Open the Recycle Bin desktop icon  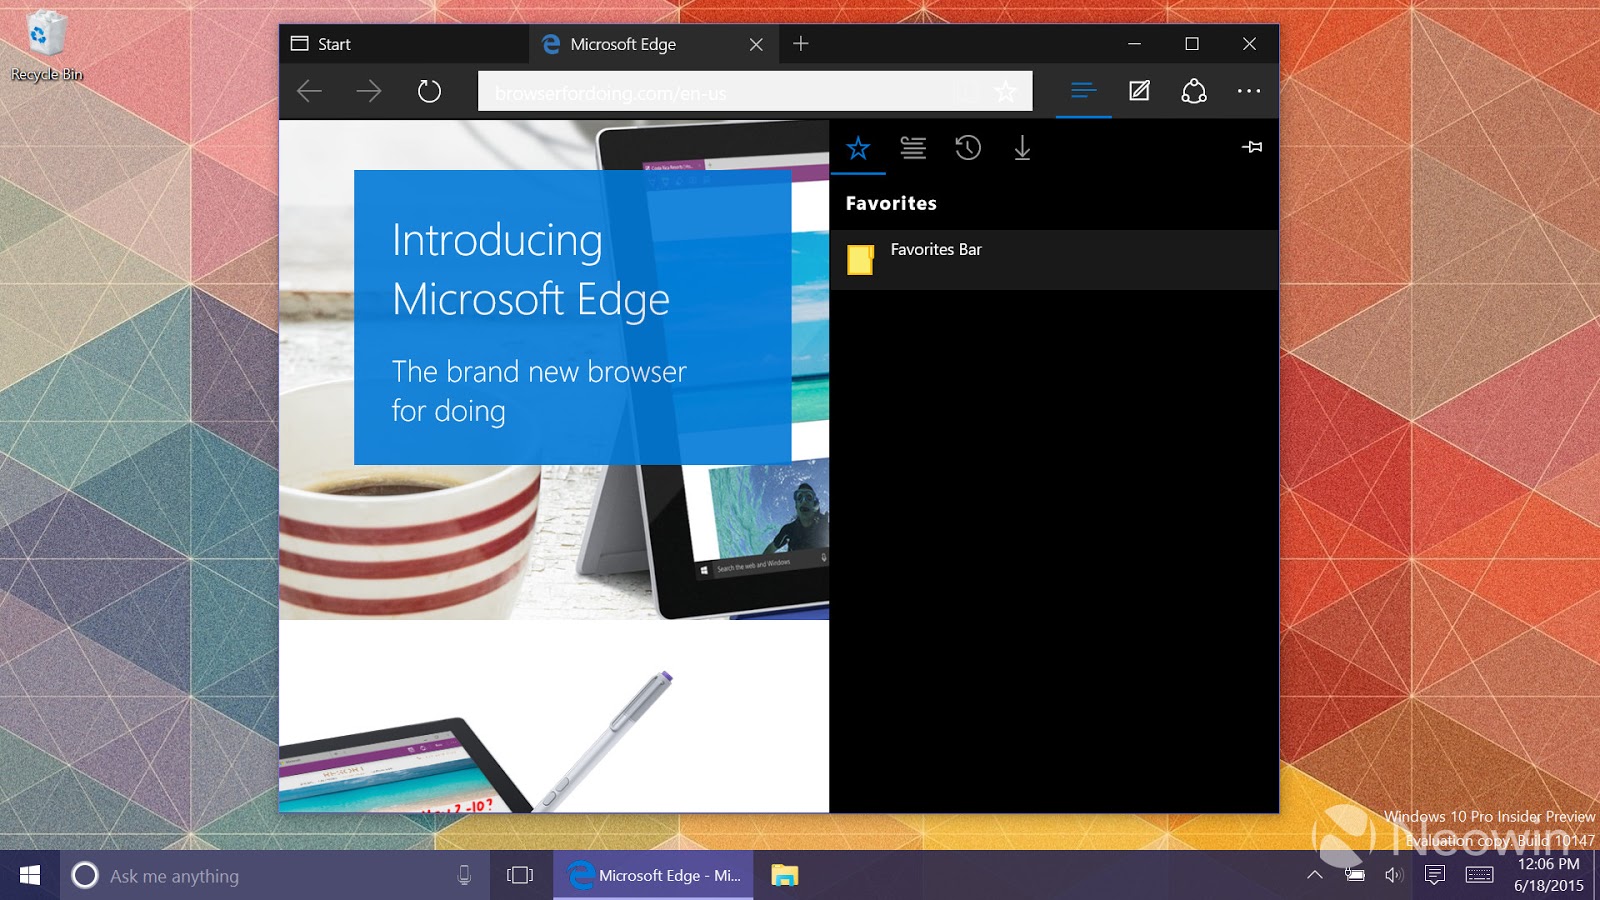[46, 46]
